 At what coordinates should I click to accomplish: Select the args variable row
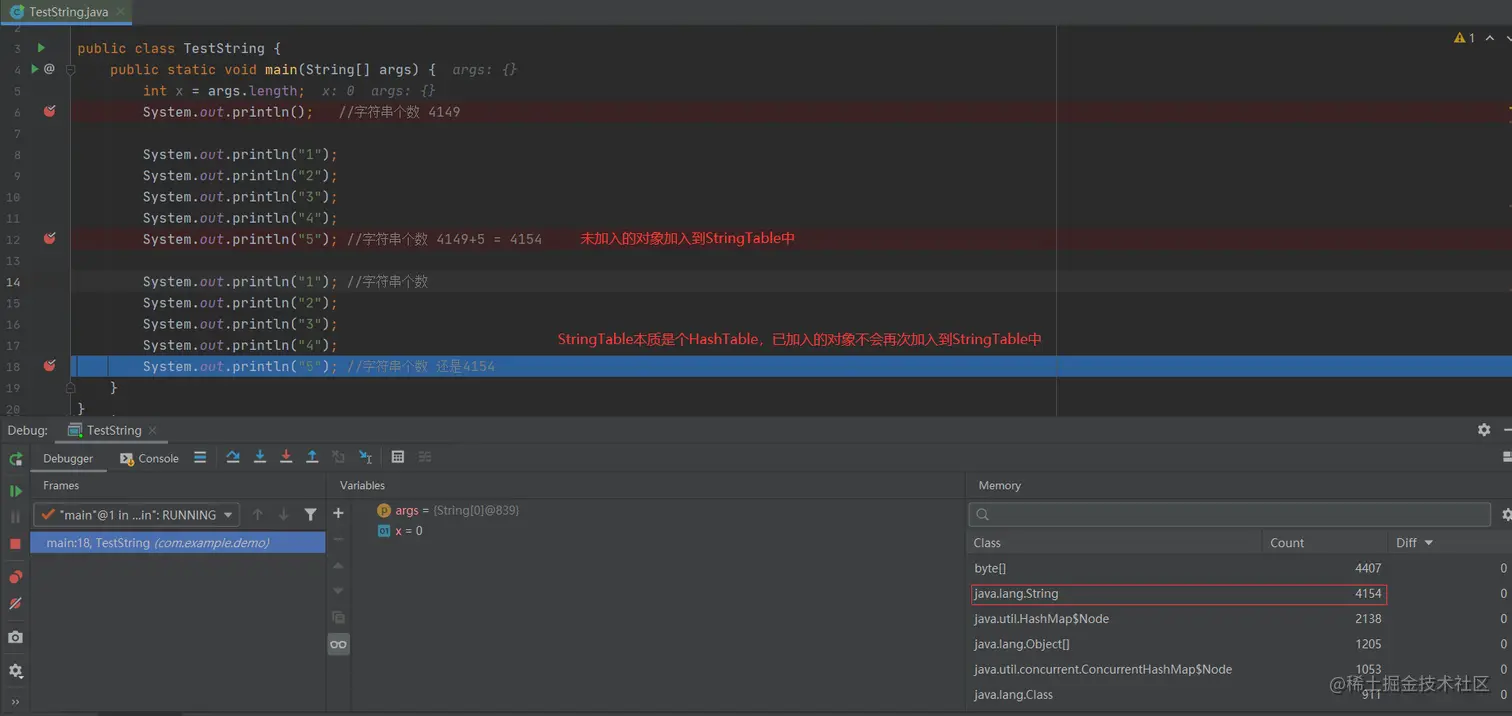(658, 510)
